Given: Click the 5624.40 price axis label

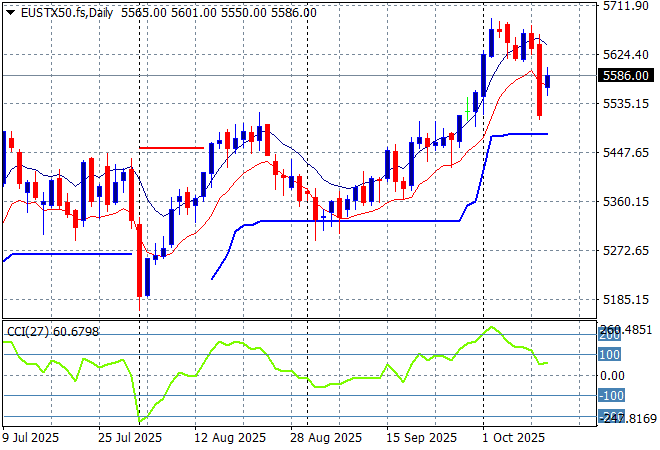Looking at the screenshot, I should [x=623, y=55].
